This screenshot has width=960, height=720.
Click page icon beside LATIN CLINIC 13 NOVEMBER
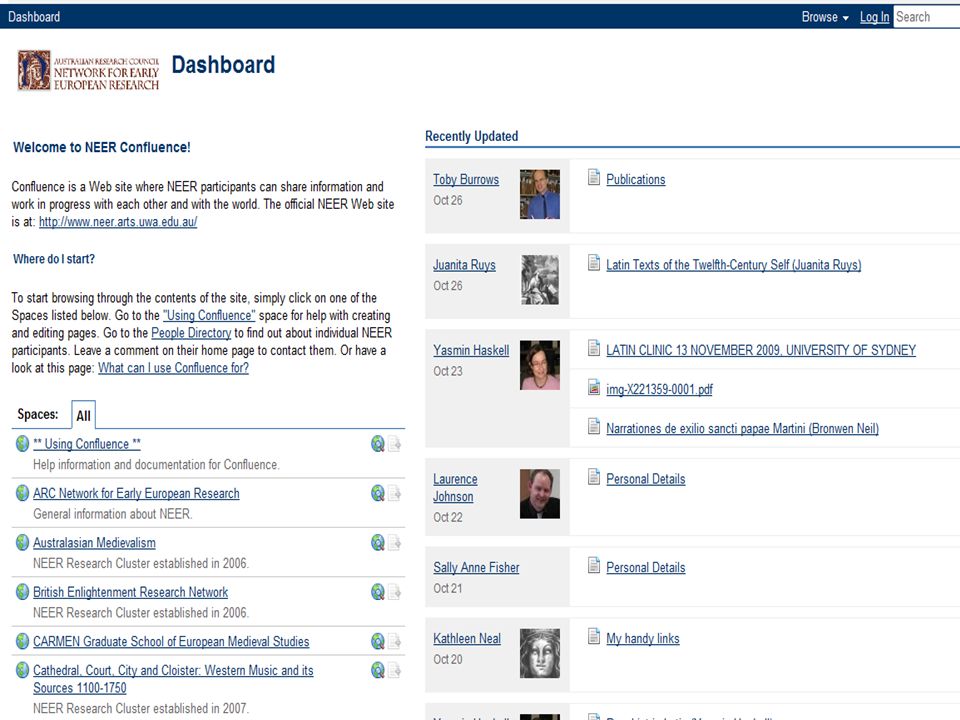pos(593,348)
